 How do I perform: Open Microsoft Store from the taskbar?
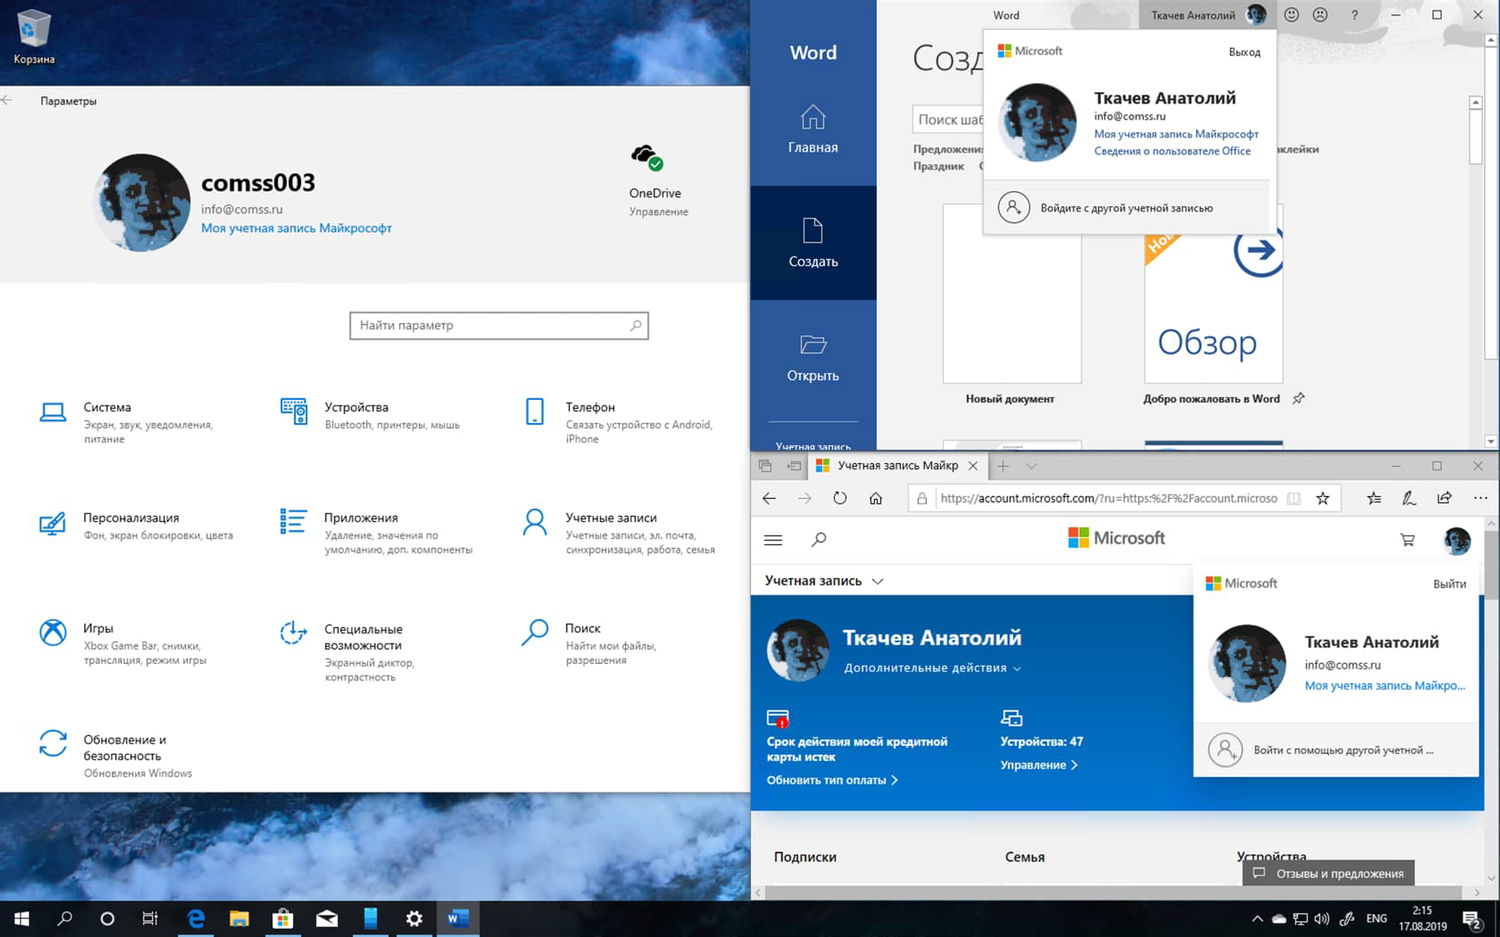pos(283,919)
